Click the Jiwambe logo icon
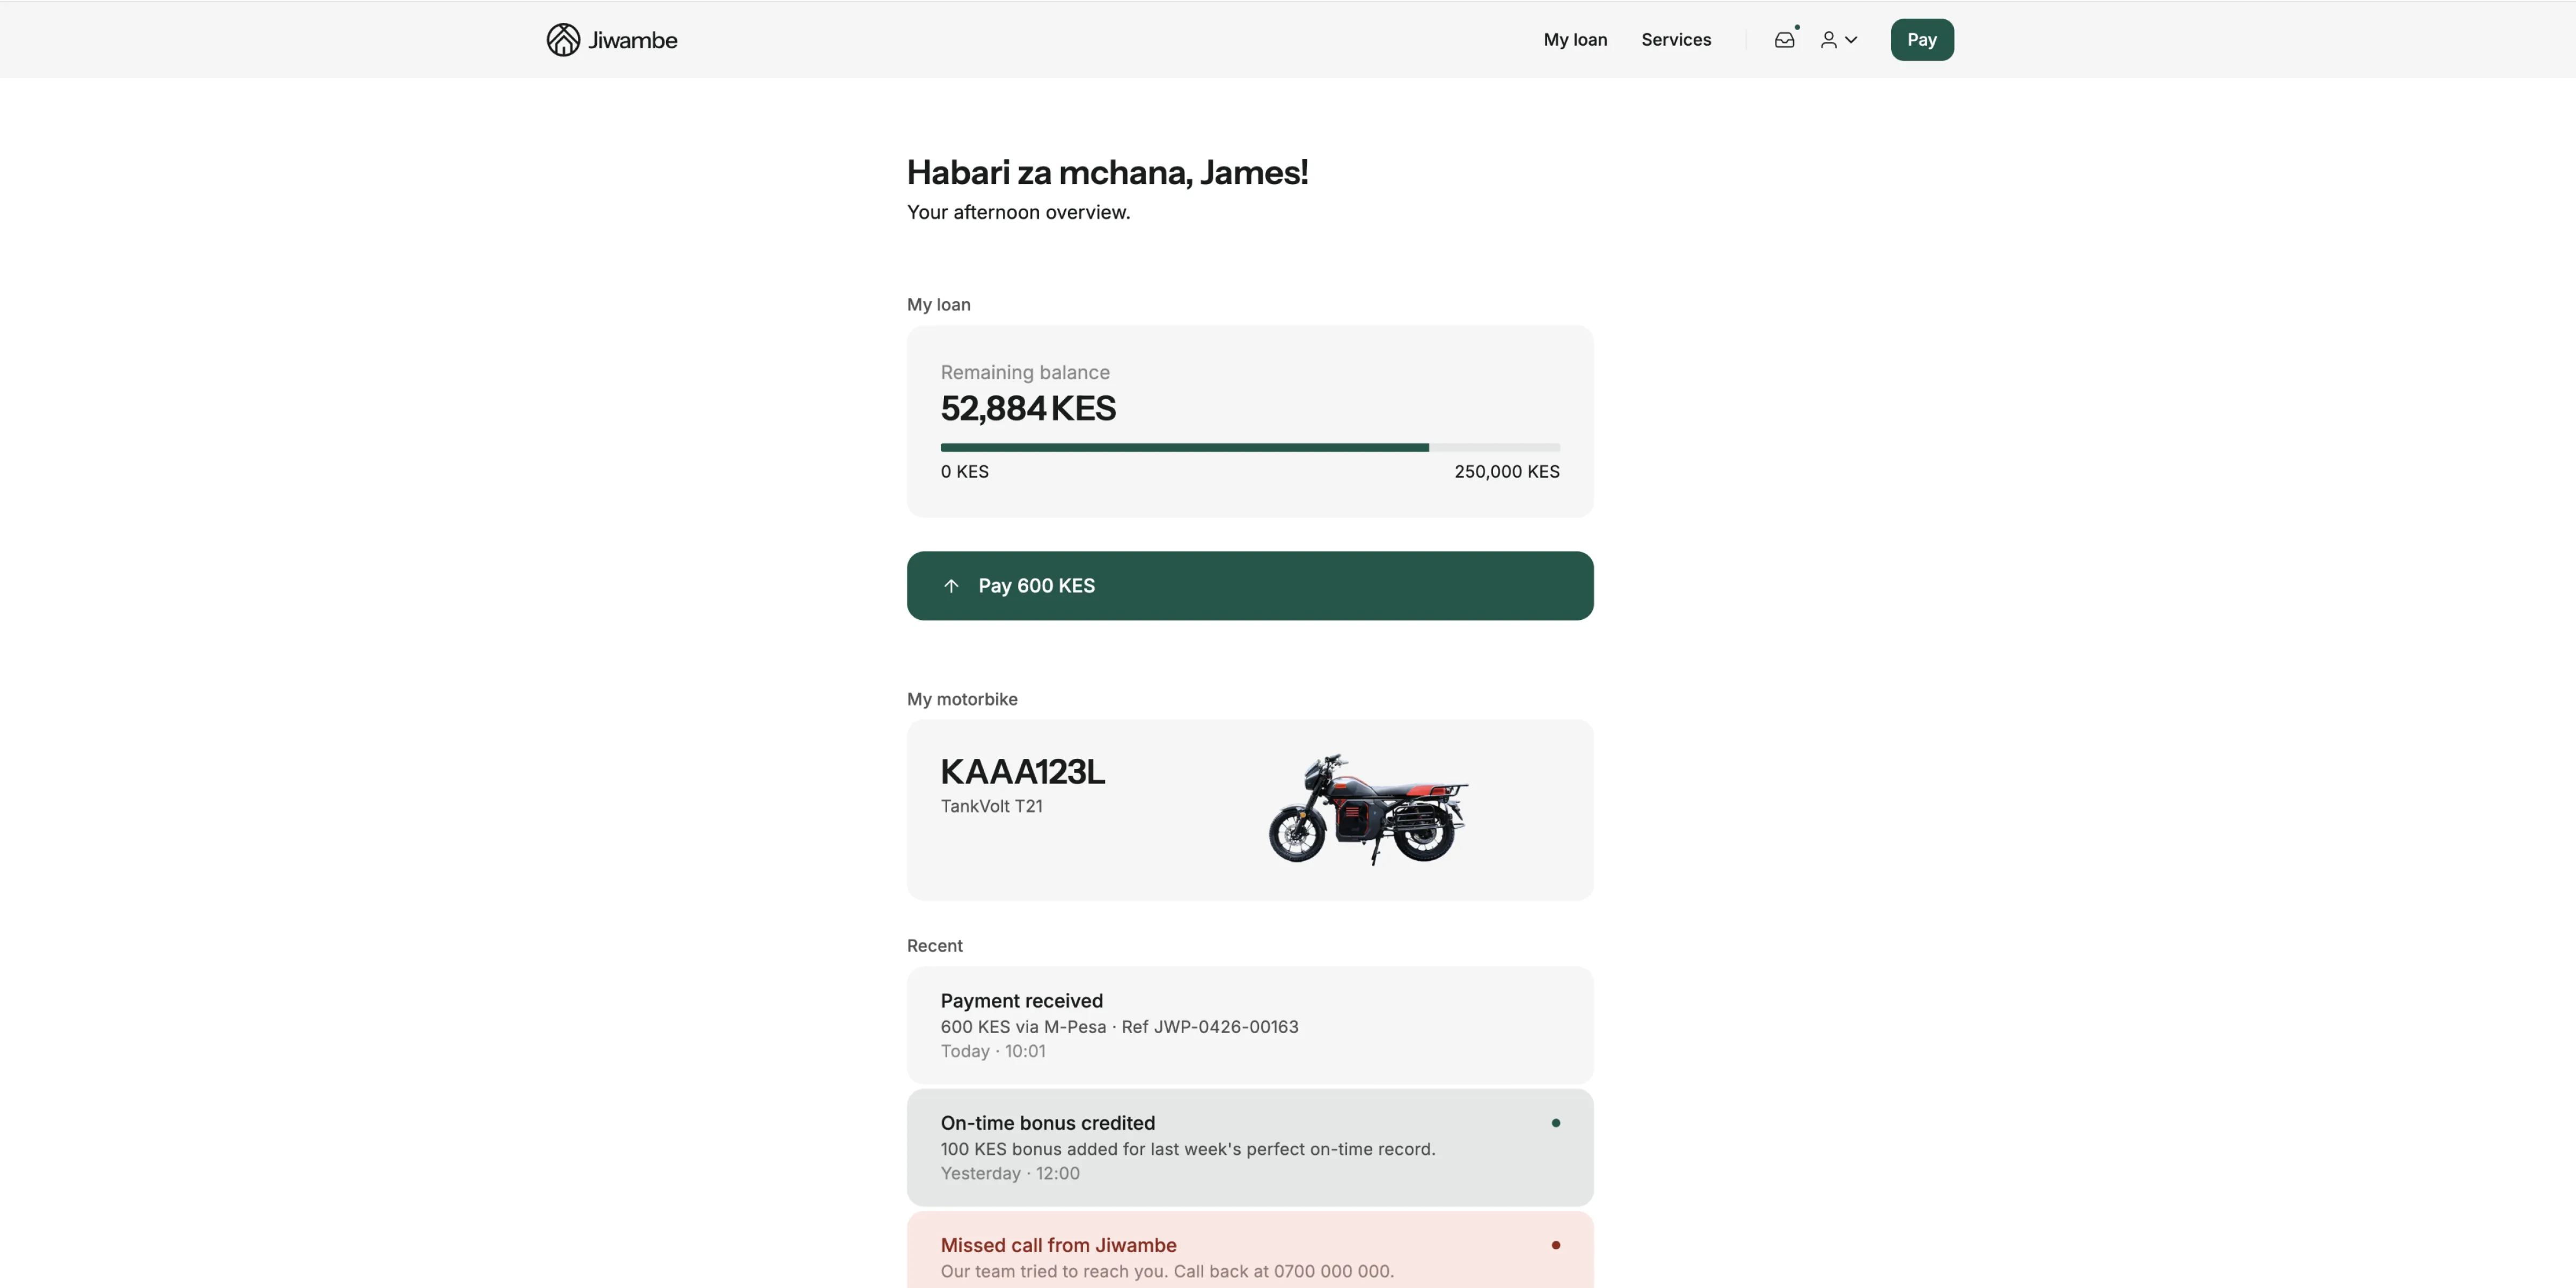The height and width of the screenshot is (1288, 2576). (x=563, y=40)
